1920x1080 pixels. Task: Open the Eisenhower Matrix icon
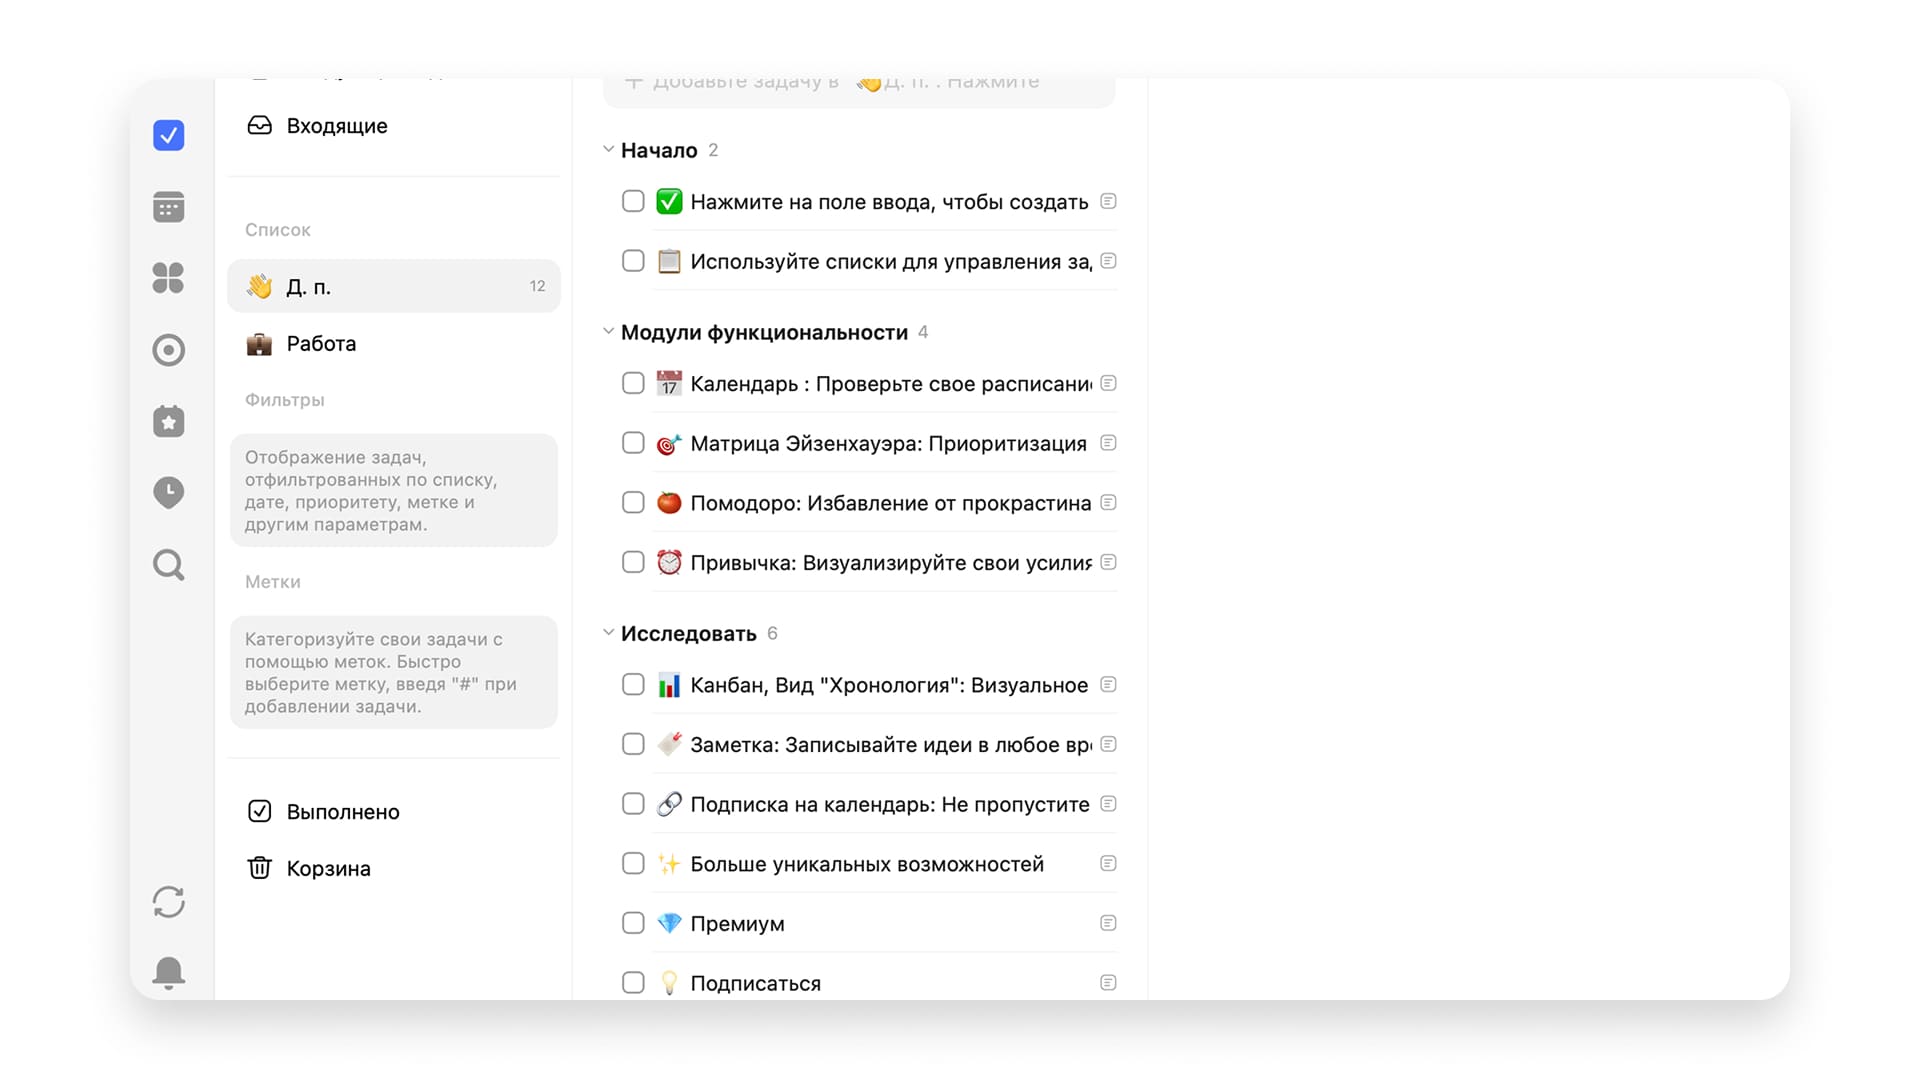coord(168,278)
